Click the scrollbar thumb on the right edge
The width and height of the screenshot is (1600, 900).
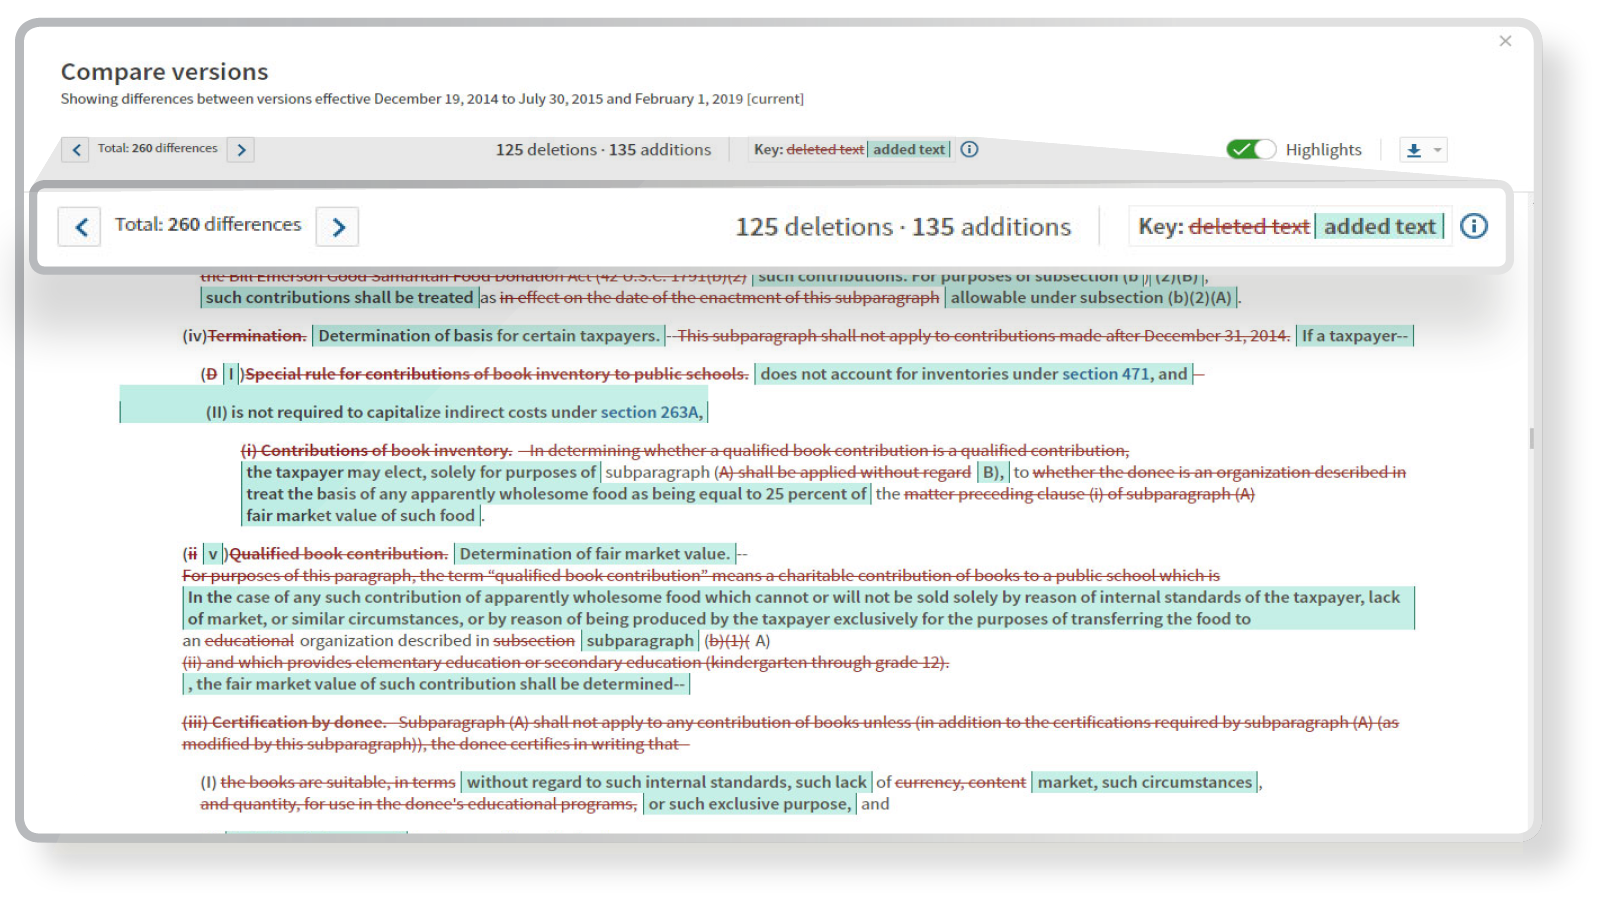pos(1531,438)
